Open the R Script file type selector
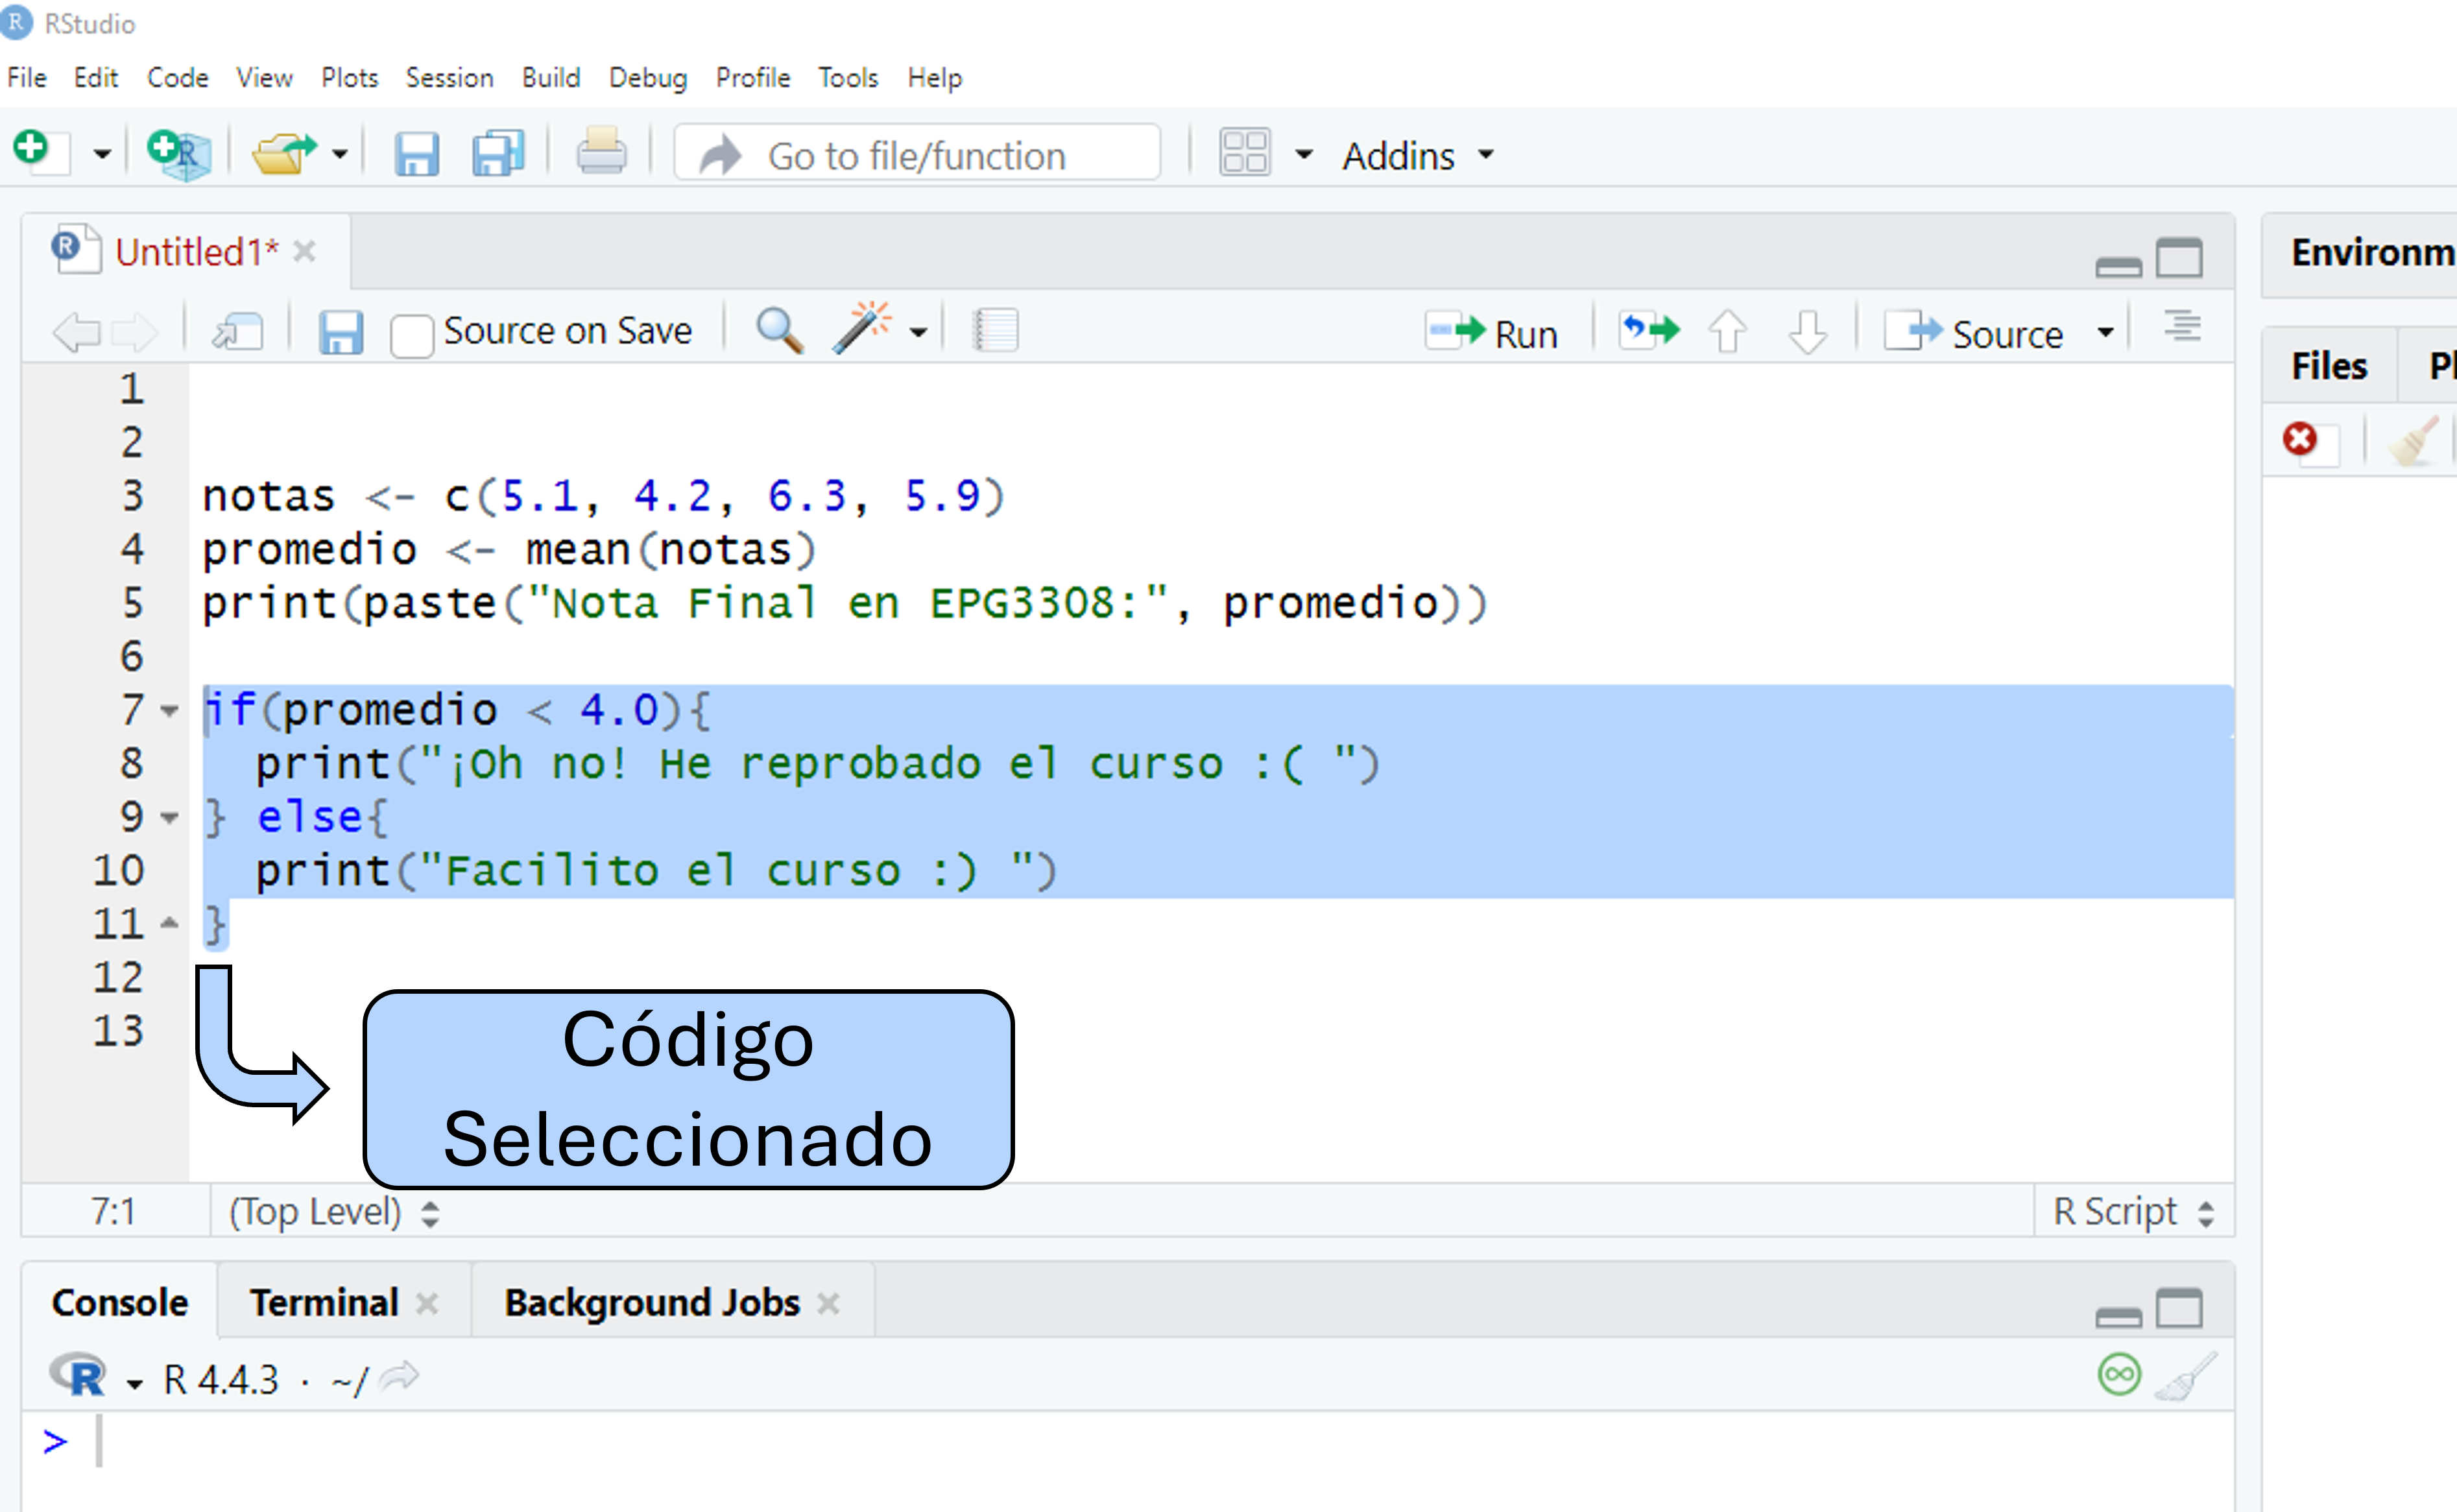 click(2132, 1212)
